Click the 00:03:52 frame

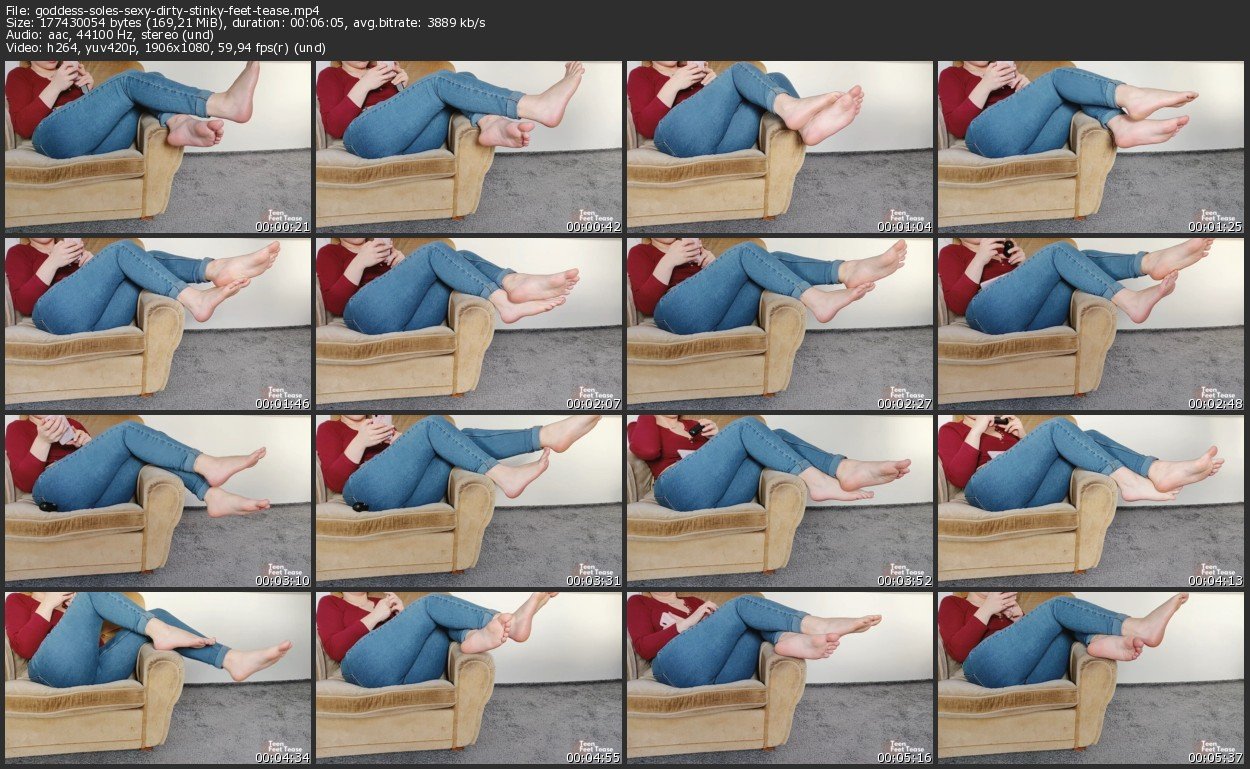[x=779, y=501]
